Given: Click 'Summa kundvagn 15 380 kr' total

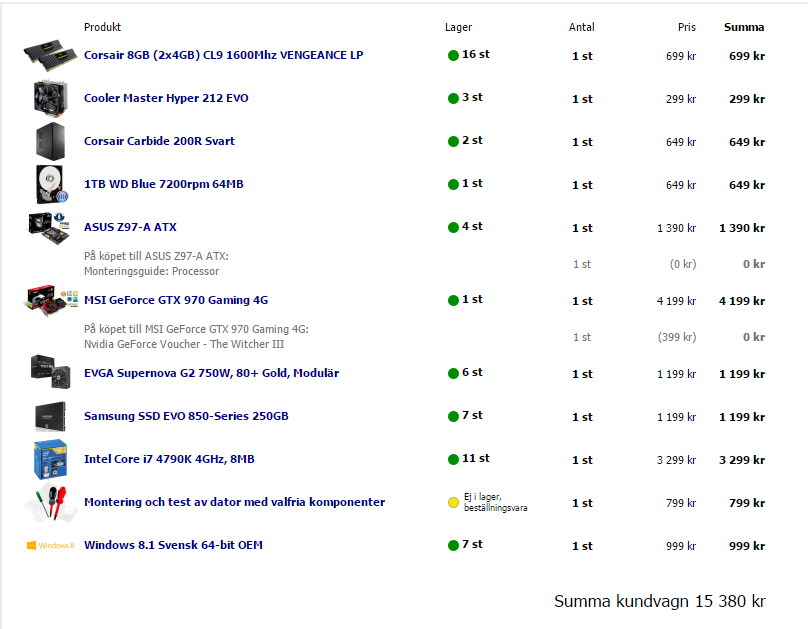Looking at the screenshot, I should pyautogui.click(x=660, y=601).
